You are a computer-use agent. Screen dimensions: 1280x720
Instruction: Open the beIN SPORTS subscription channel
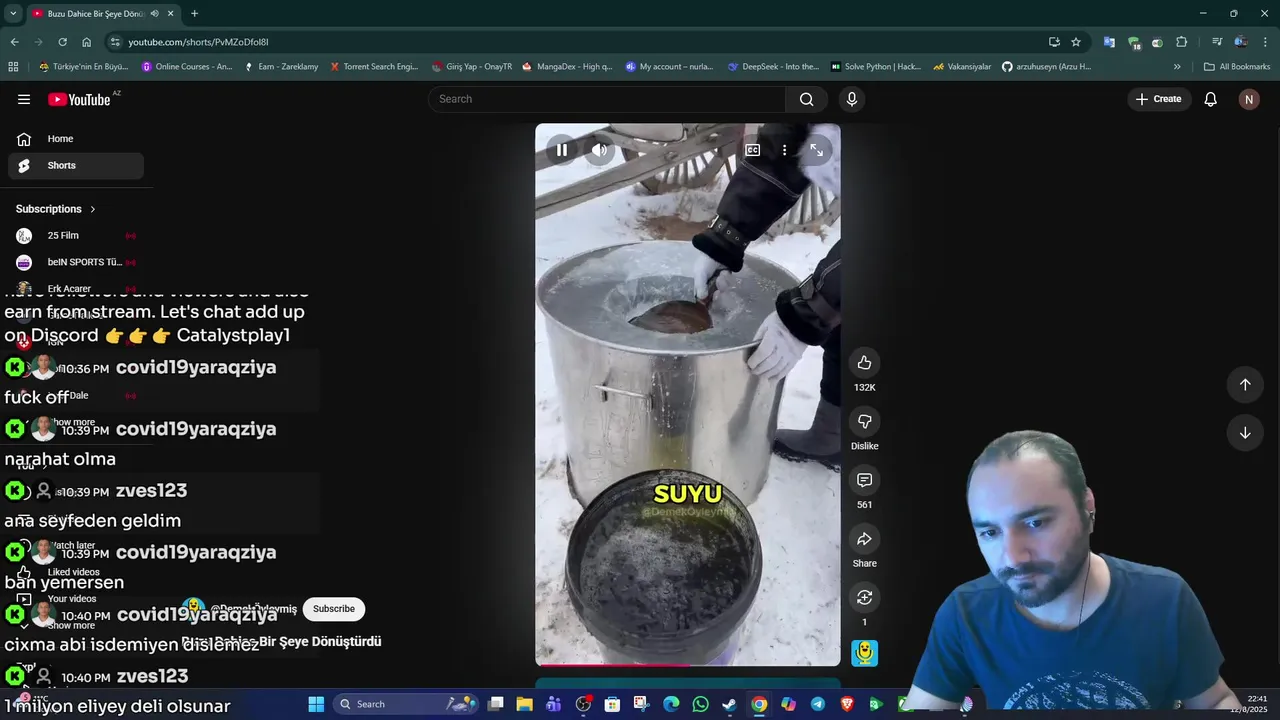76,262
